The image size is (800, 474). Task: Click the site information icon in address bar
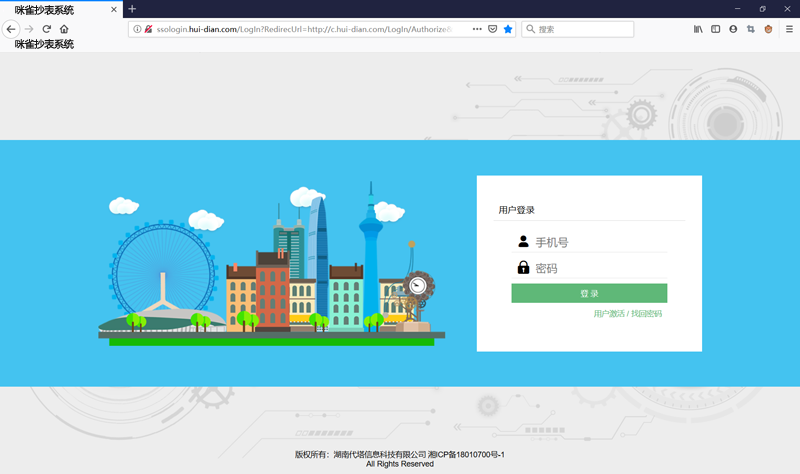(x=136, y=30)
